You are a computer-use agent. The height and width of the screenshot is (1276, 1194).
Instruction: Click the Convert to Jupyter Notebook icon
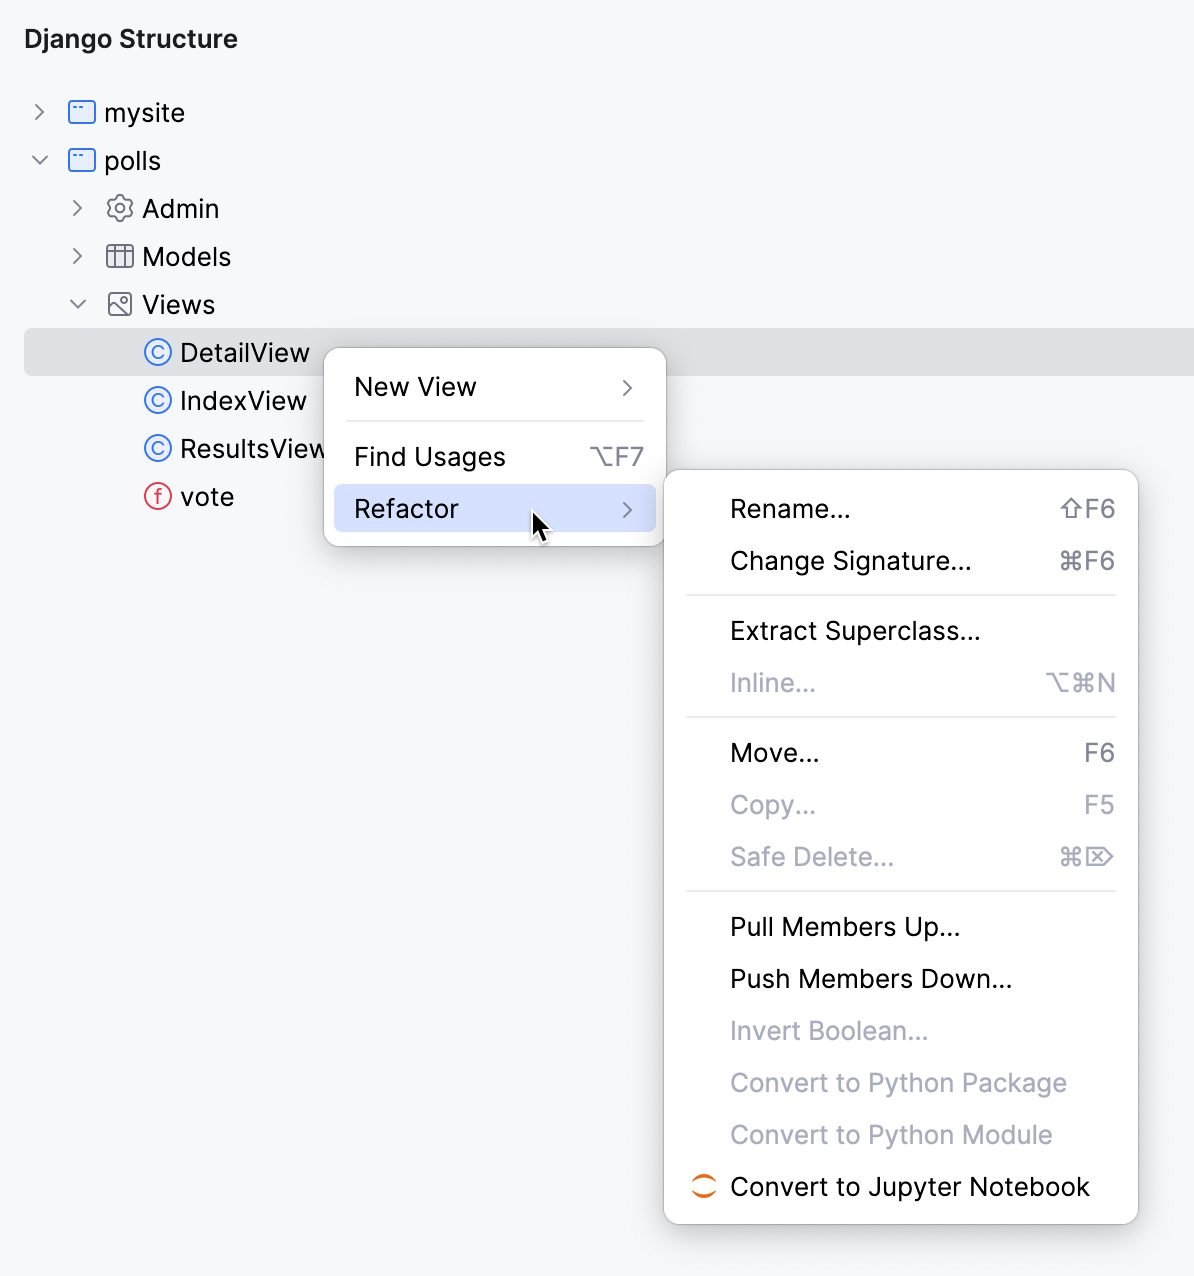pyautogui.click(x=704, y=1186)
